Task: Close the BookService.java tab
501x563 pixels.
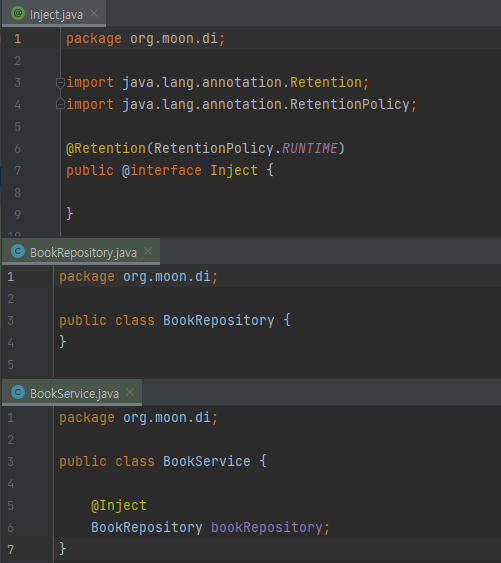Action: pyautogui.click(x=130, y=392)
